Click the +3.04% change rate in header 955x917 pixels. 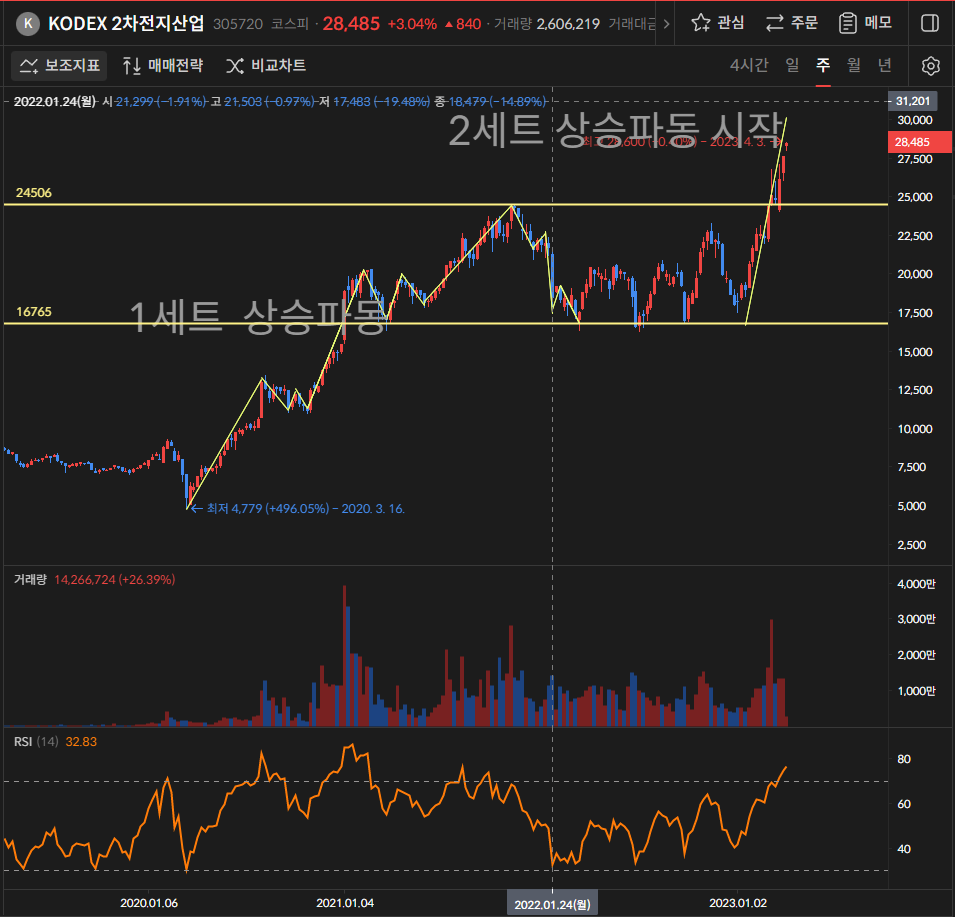pyautogui.click(x=412, y=24)
